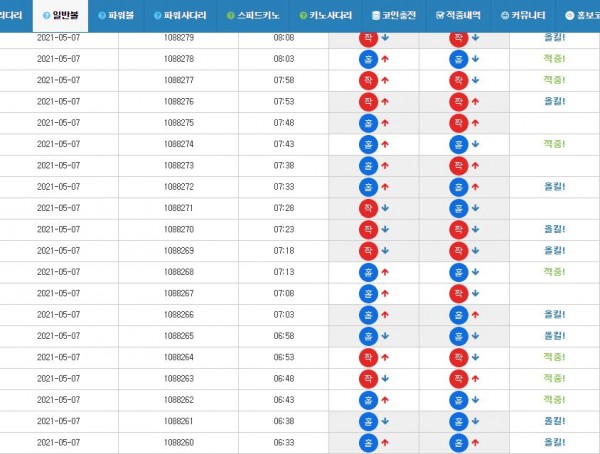
Task: Open the 일반볼 tab
Action: (x=60, y=16)
